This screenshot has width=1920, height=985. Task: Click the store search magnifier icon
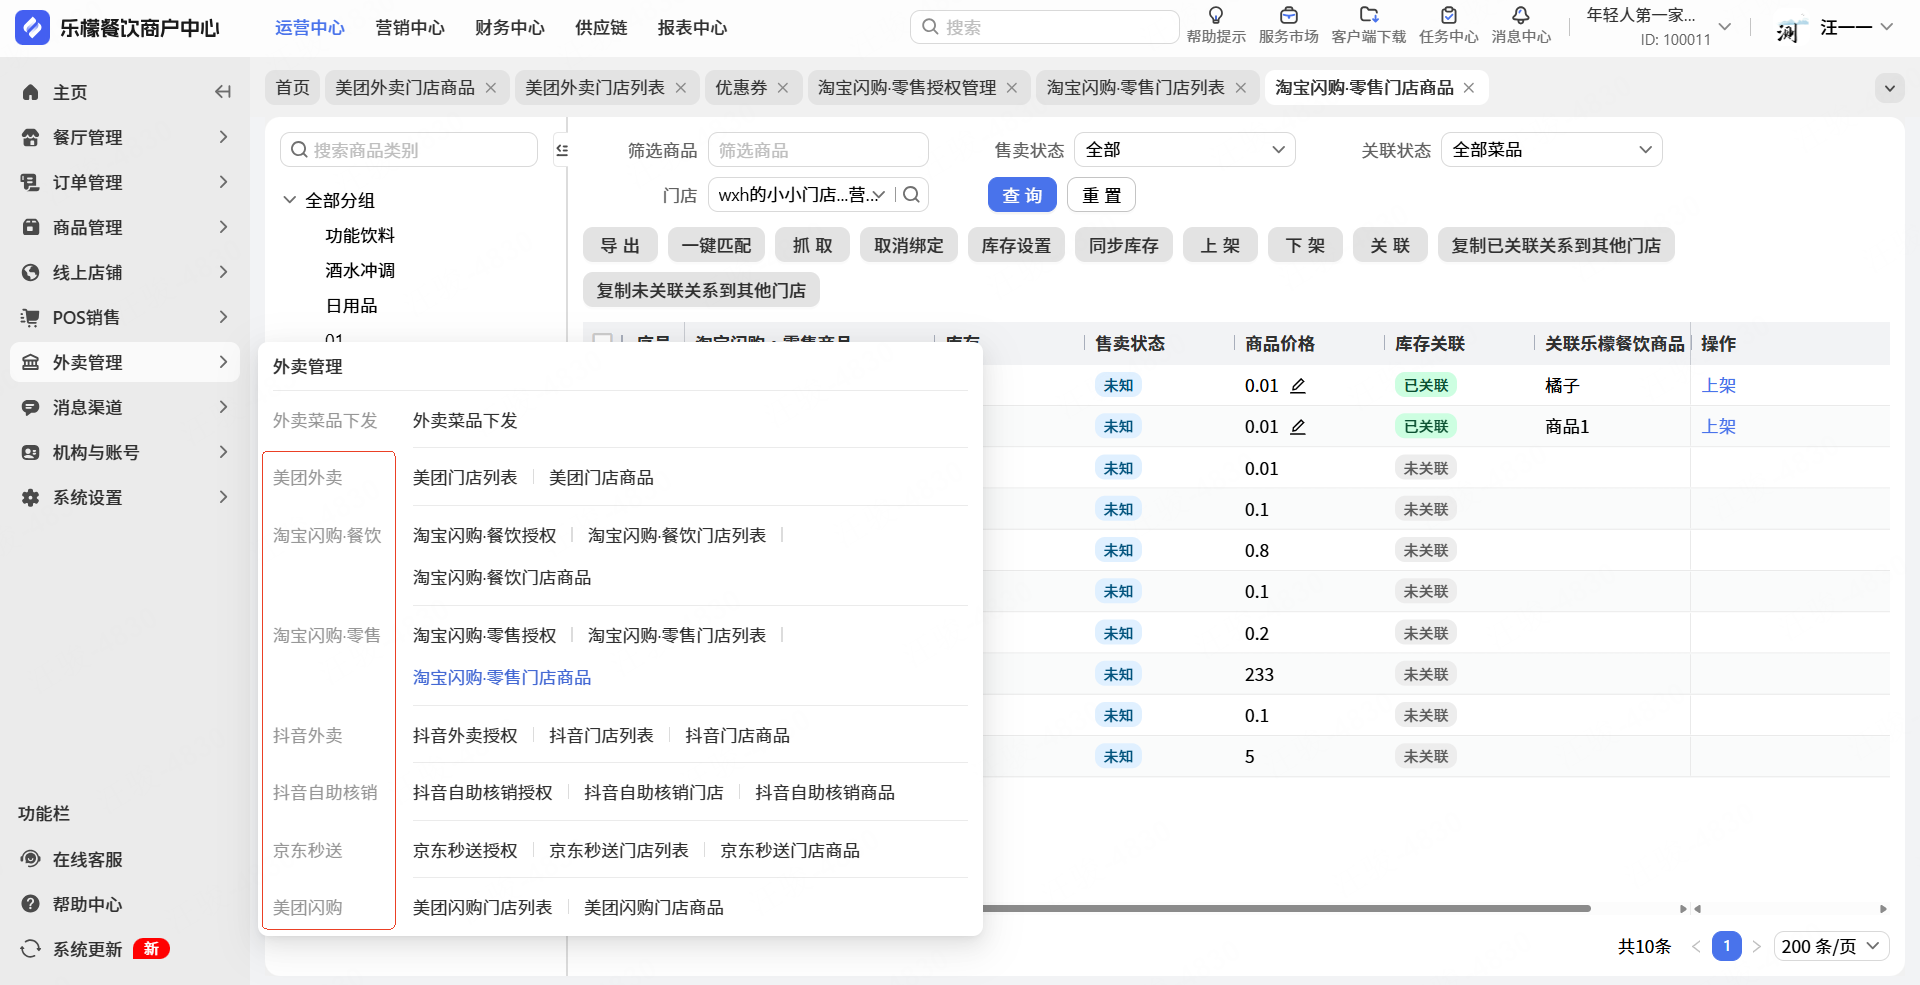911,195
